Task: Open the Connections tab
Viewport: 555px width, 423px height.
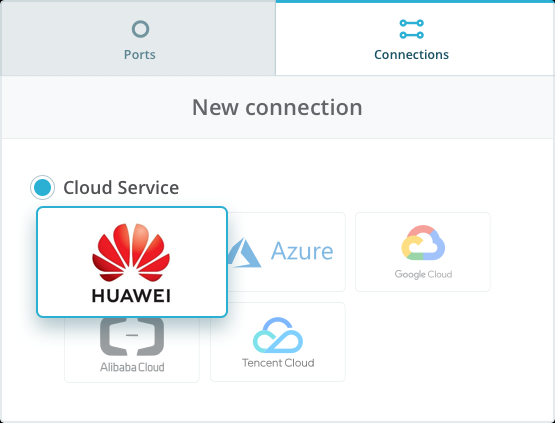Action: tap(415, 39)
